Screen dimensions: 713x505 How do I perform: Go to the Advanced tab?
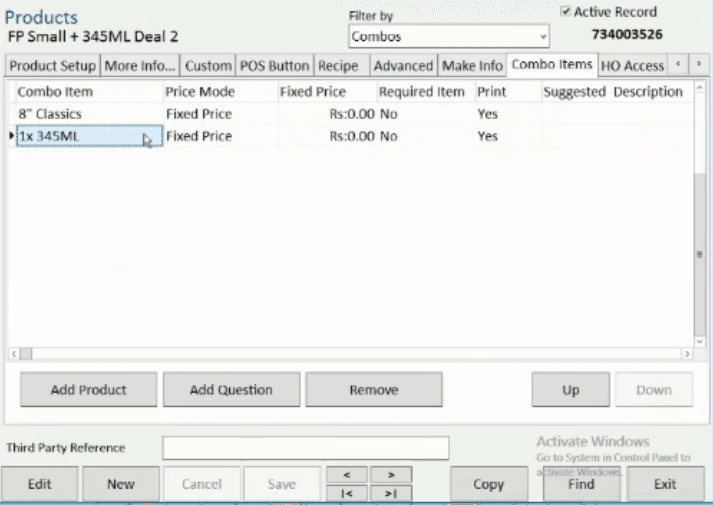(403, 66)
